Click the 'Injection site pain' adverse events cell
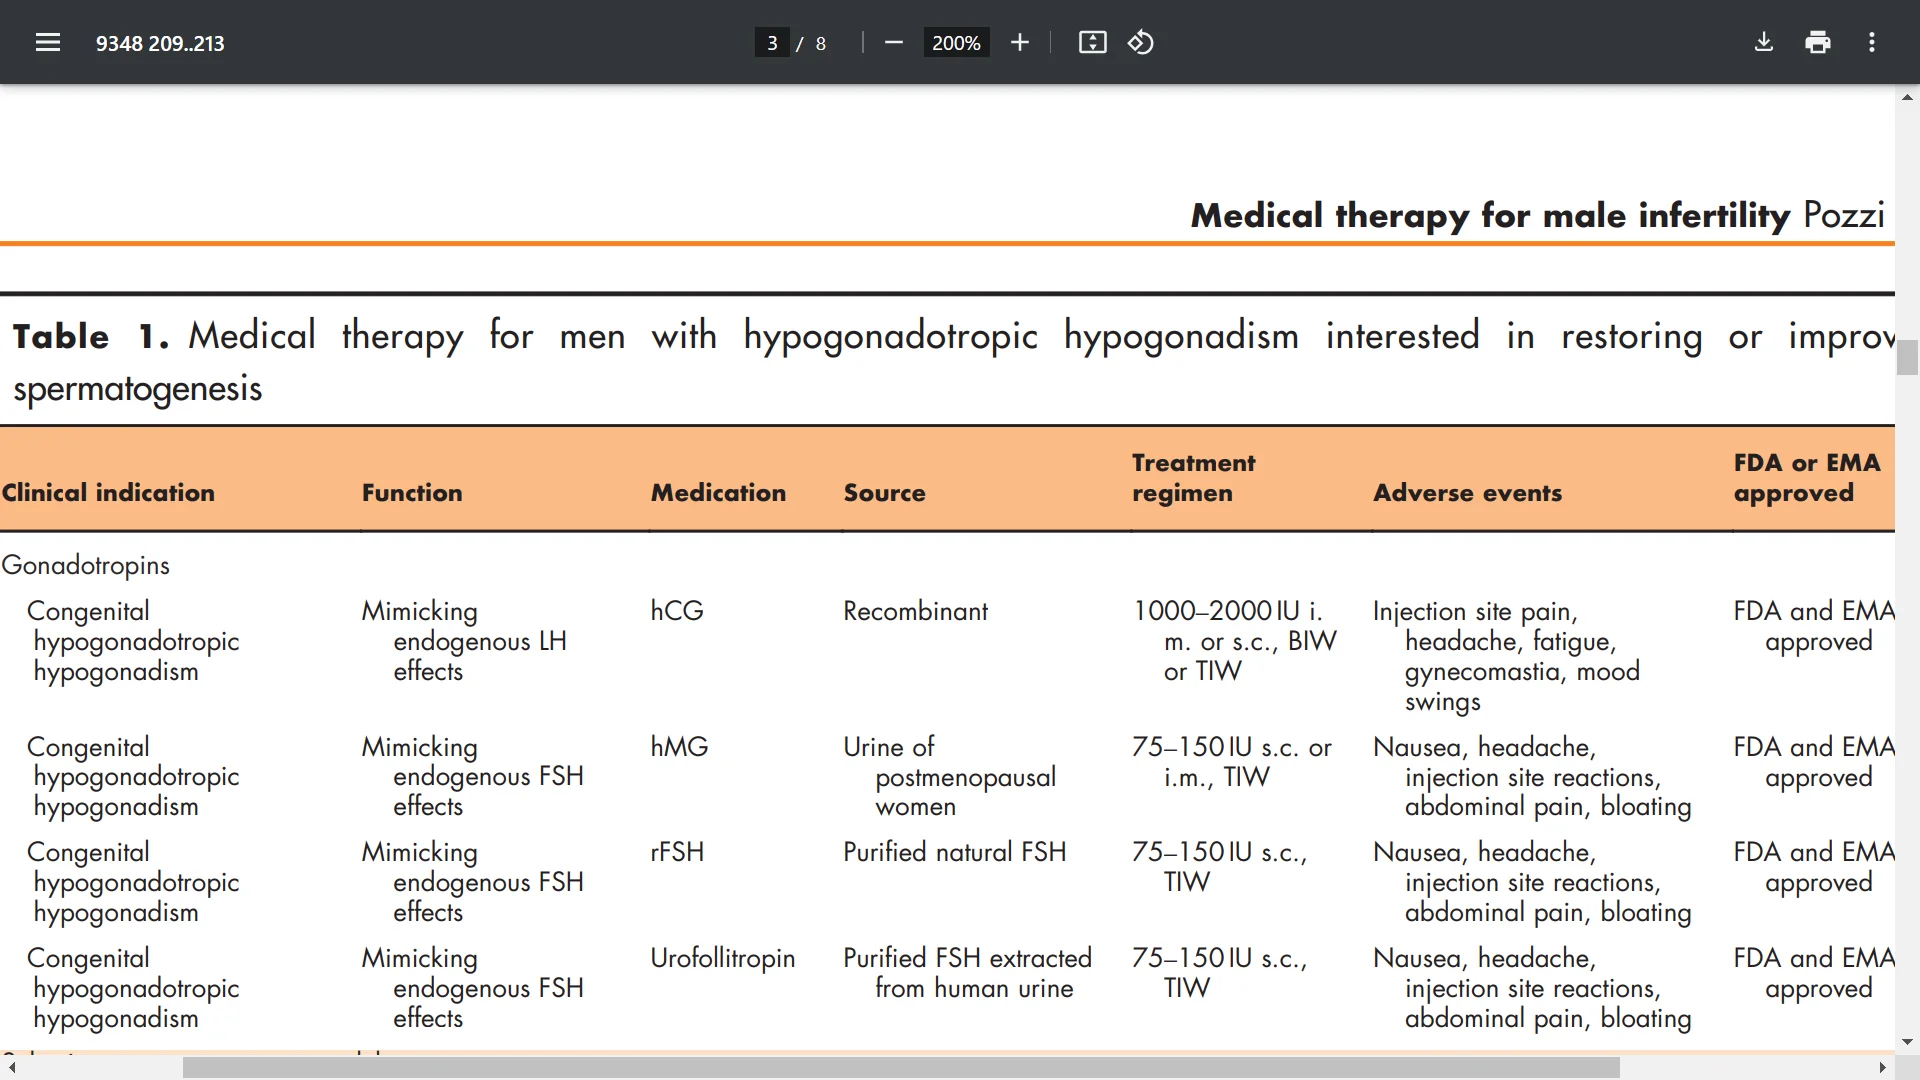This screenshot has height=1080, width=1920. coord(1506,656)
